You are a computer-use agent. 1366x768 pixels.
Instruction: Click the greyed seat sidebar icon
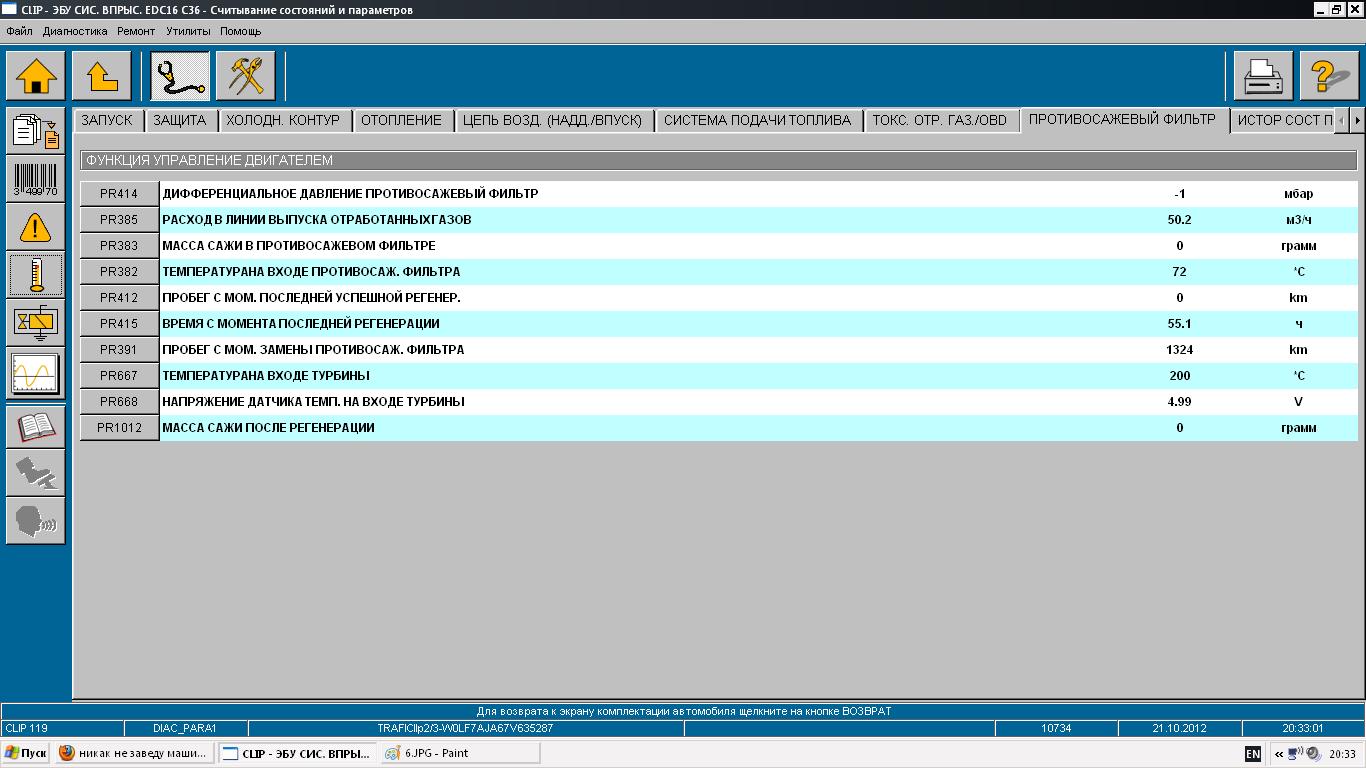click(36, 473)
